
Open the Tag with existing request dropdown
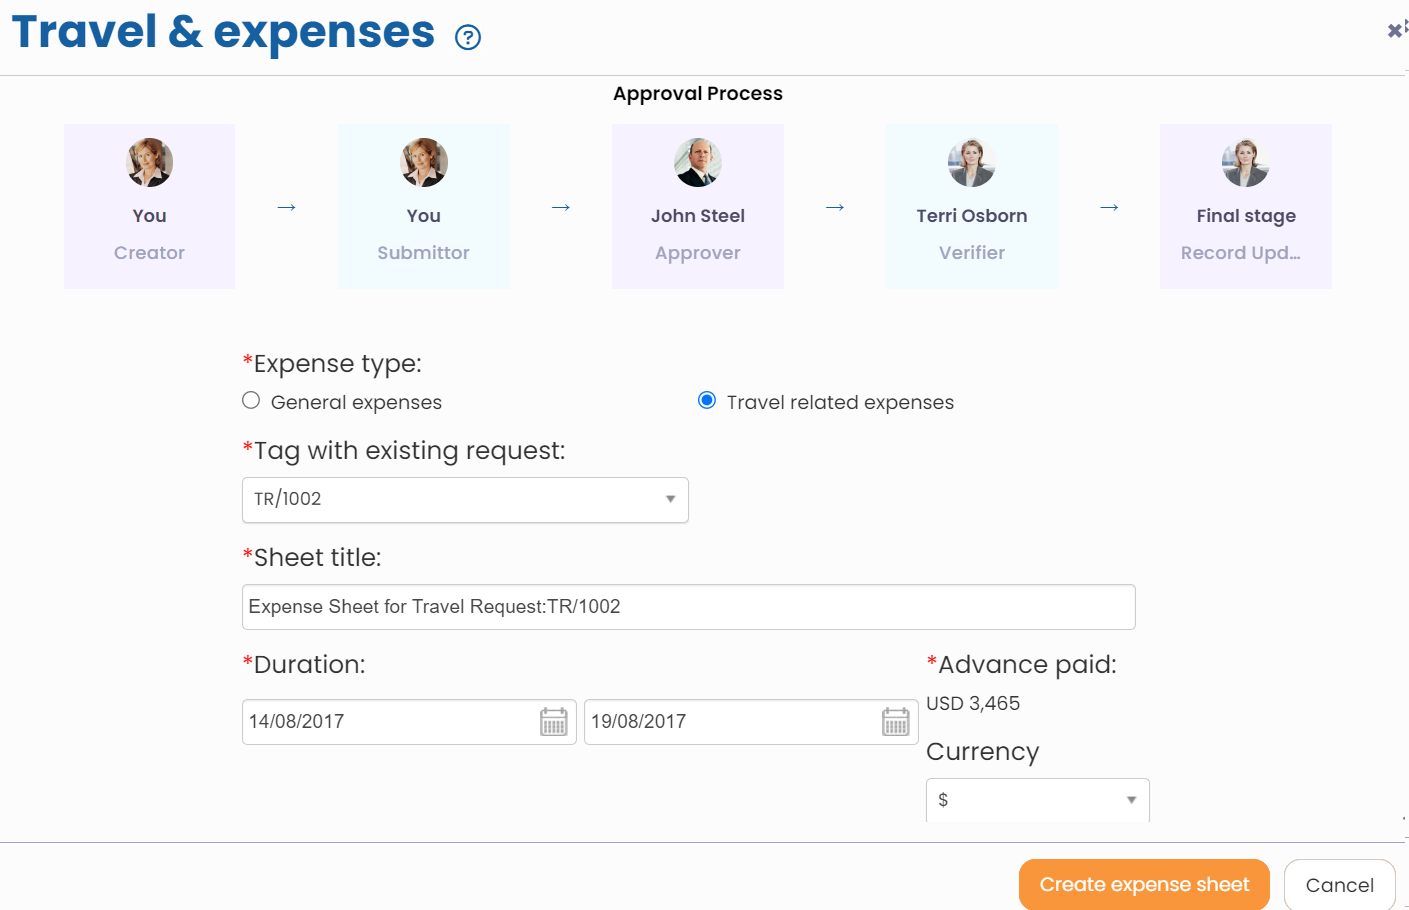pyautogui.click(x=465, y=500)
